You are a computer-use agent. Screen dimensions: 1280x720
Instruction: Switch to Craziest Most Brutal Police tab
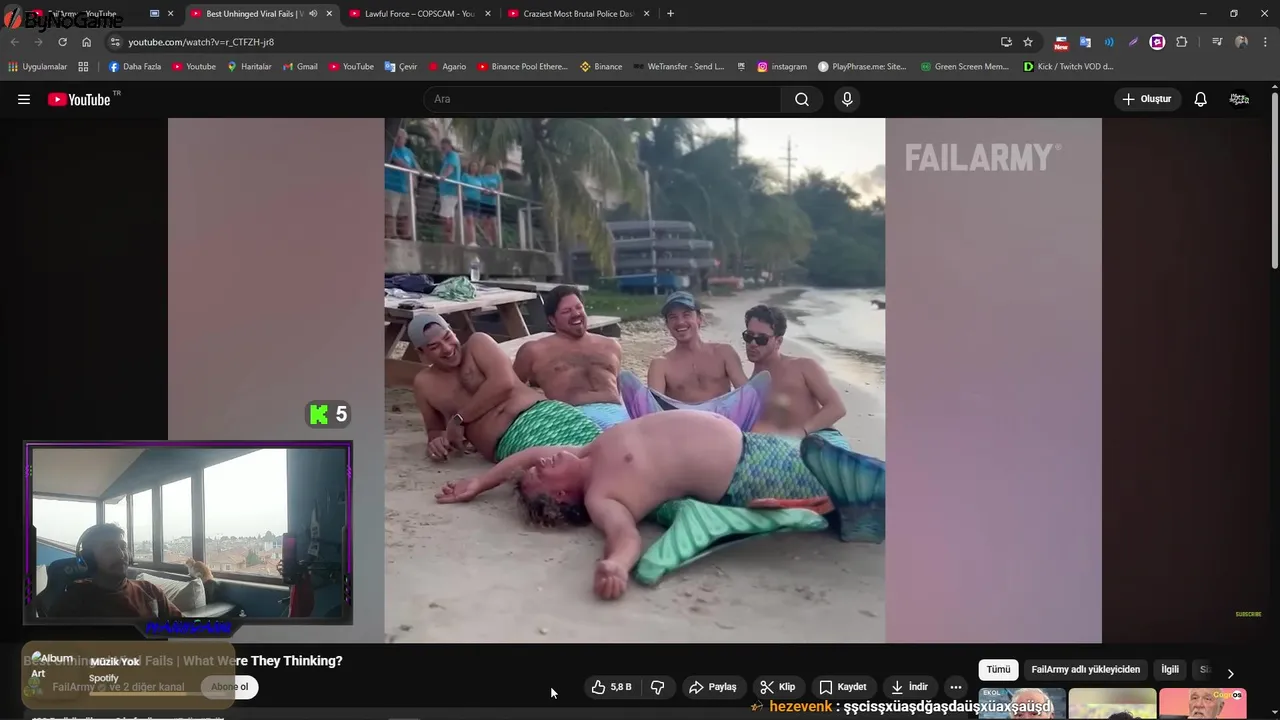[x=578, y=14]
